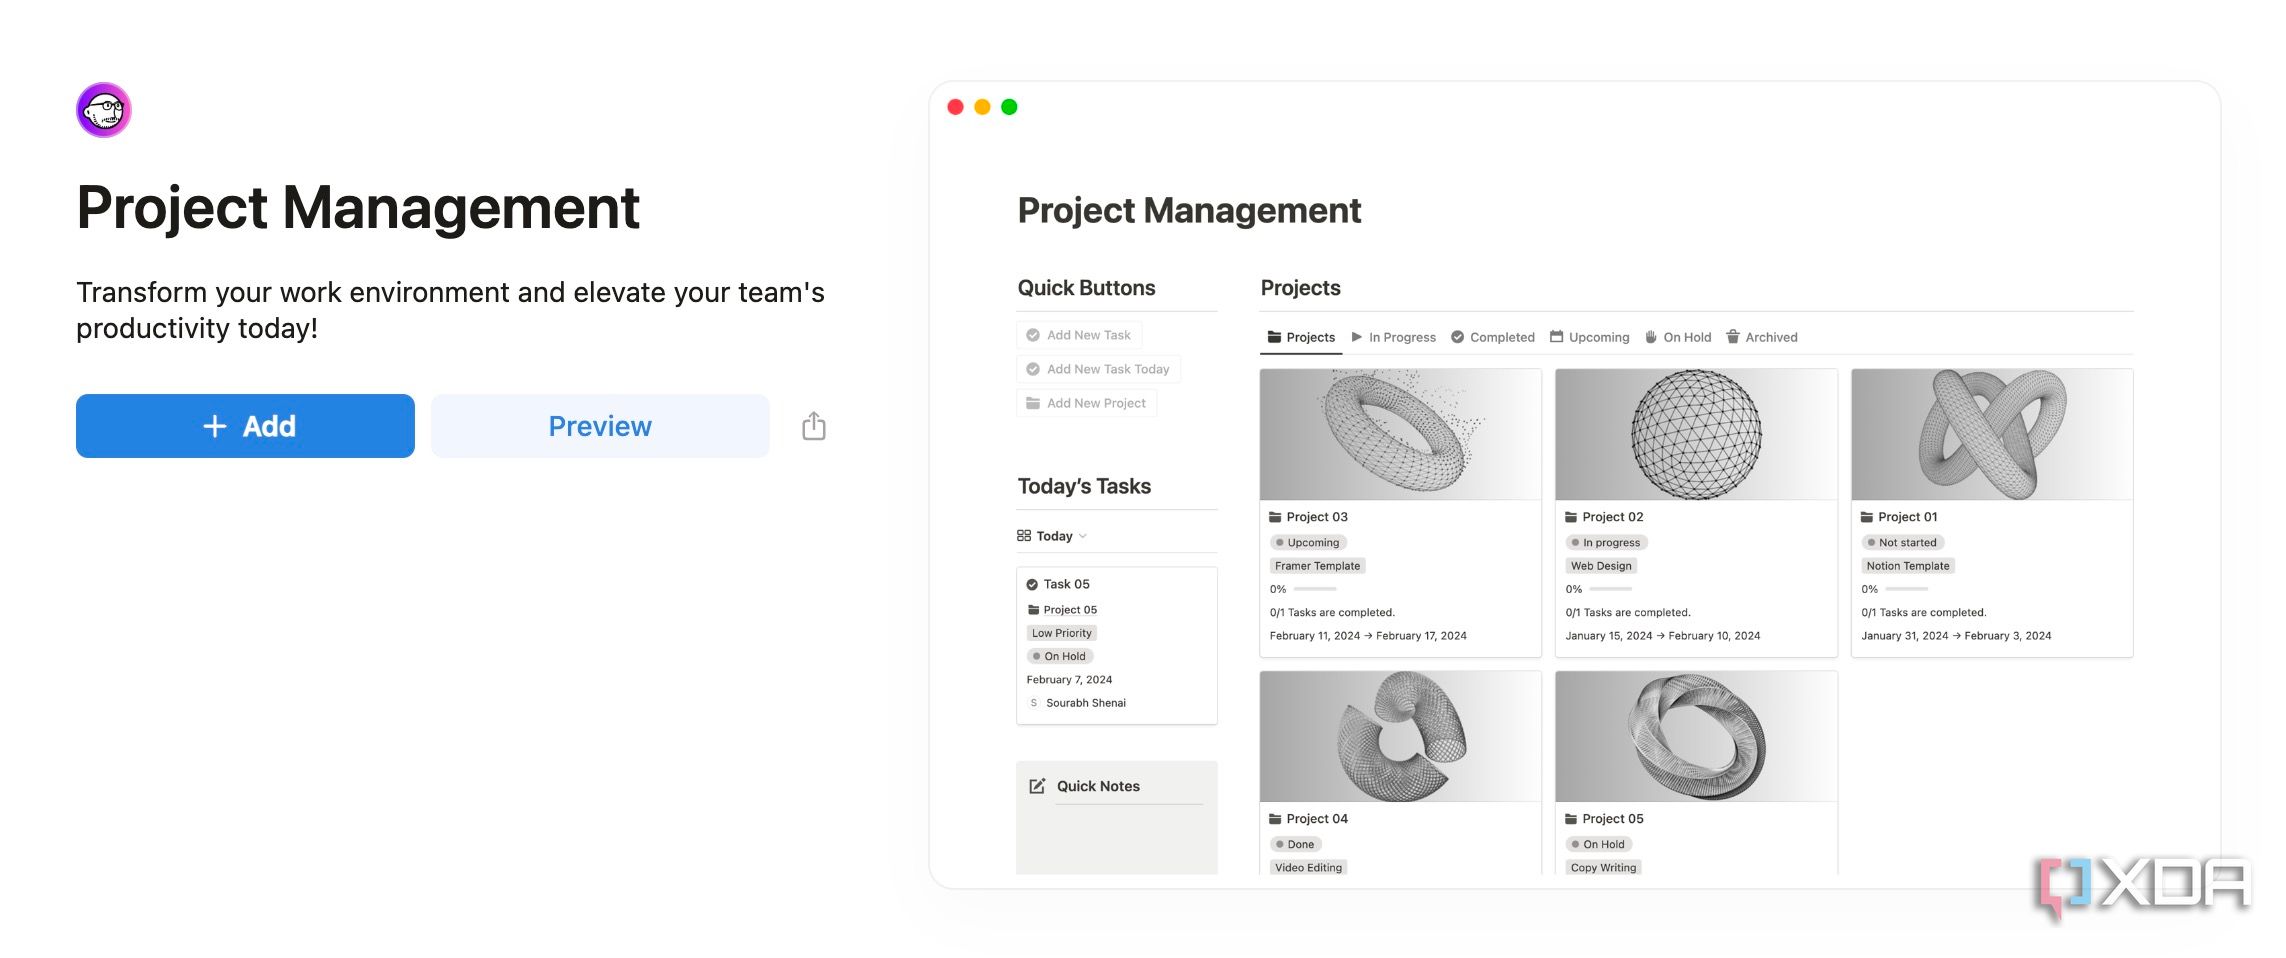
Task: Click the Project 02 folder icon
Action: point(1571,517)
